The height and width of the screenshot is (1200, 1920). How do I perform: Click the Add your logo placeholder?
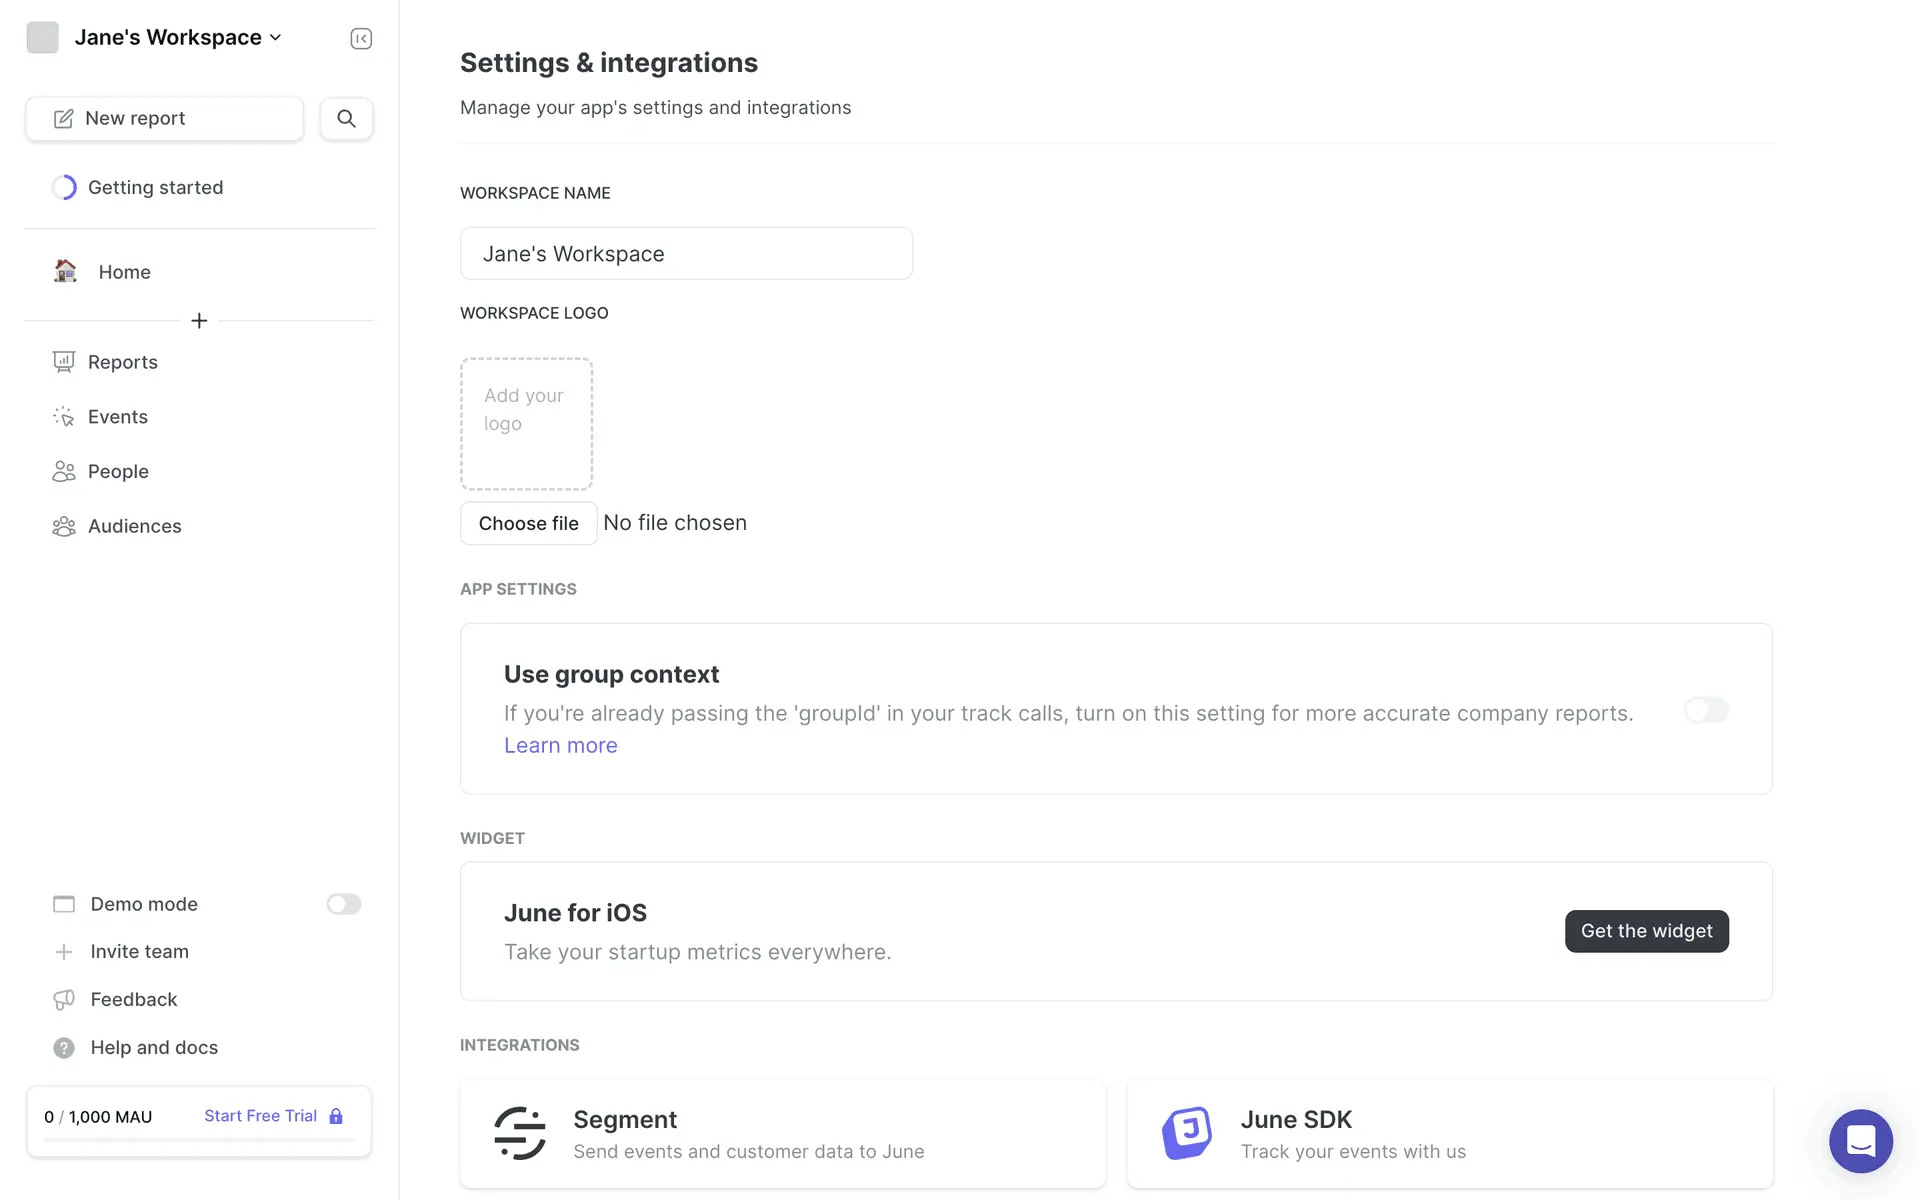(x=526, y=424)
